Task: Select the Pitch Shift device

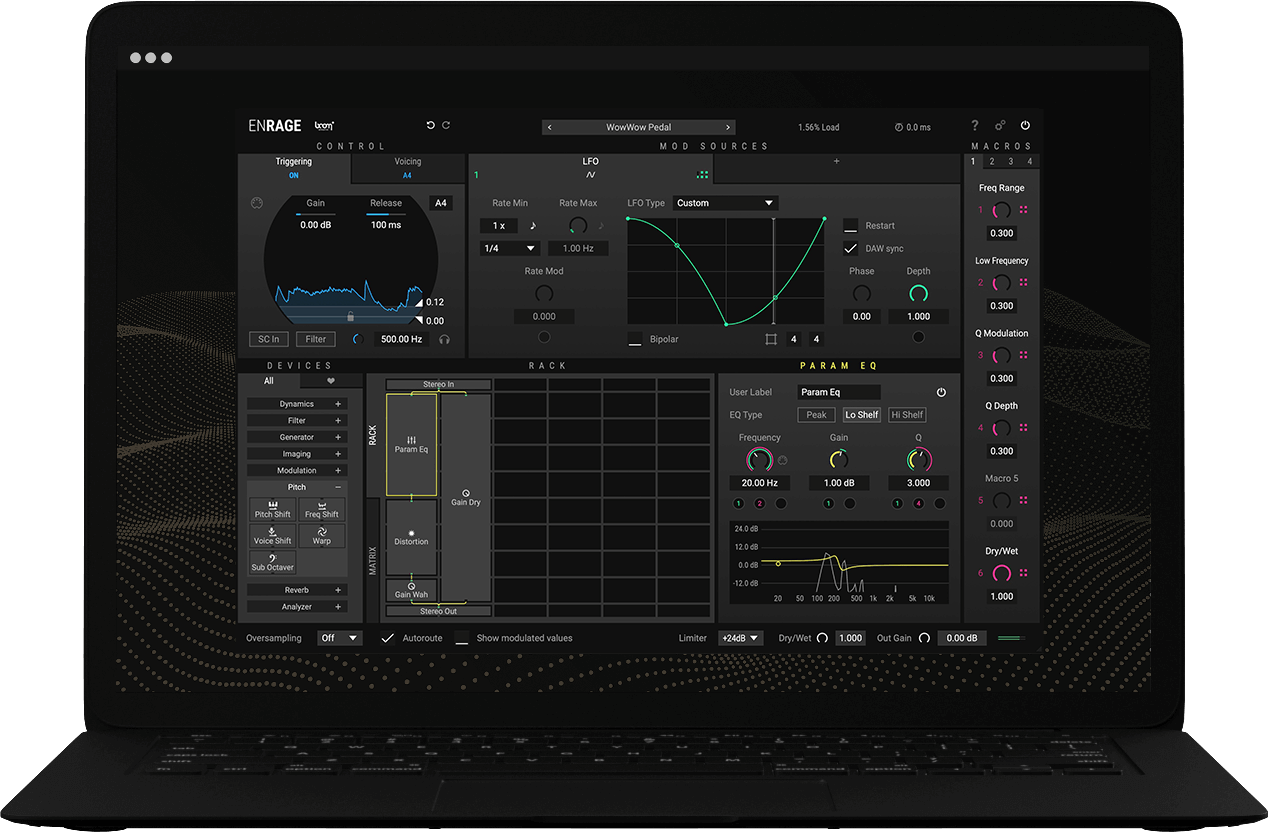Action: coord(272,509)
